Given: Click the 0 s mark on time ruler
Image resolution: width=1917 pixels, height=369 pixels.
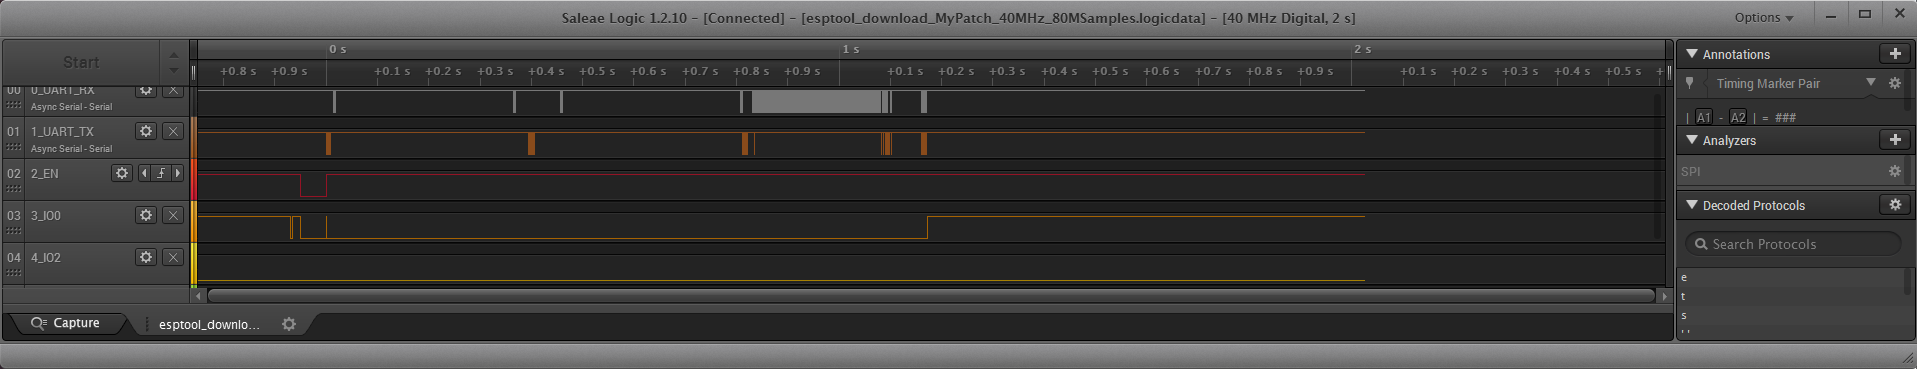Looking at the screenshot, I should (x=338, y=49).
